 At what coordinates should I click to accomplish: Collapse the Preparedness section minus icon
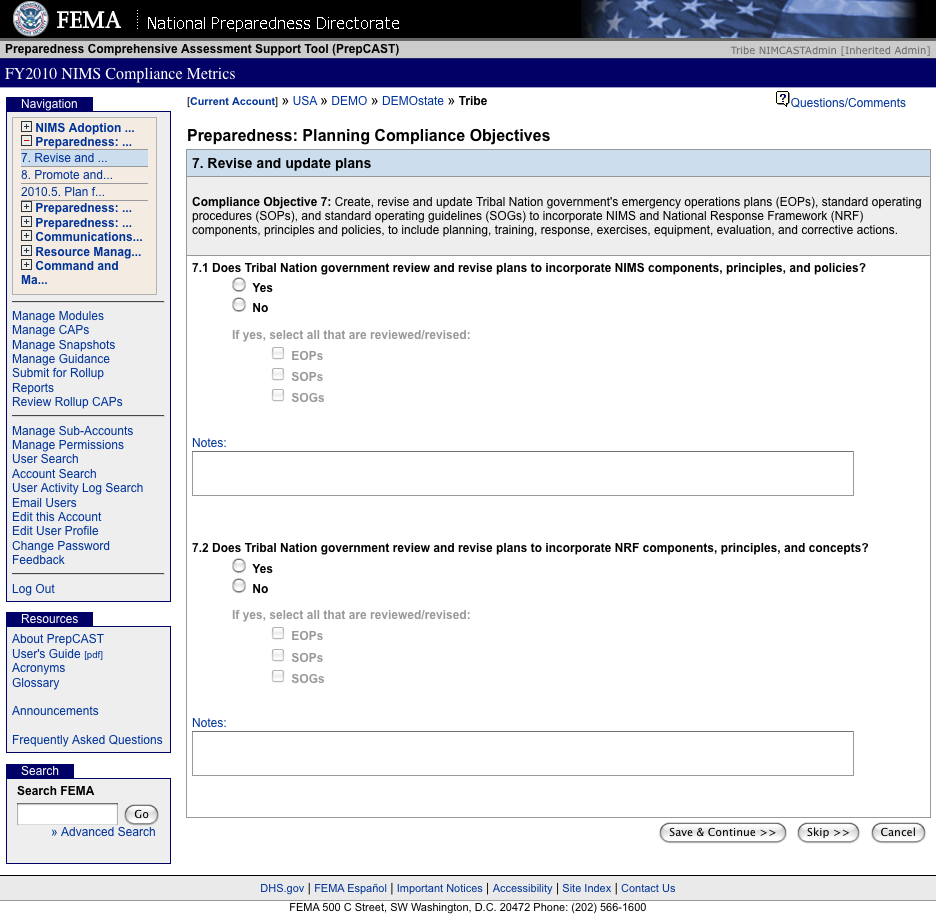27,142
